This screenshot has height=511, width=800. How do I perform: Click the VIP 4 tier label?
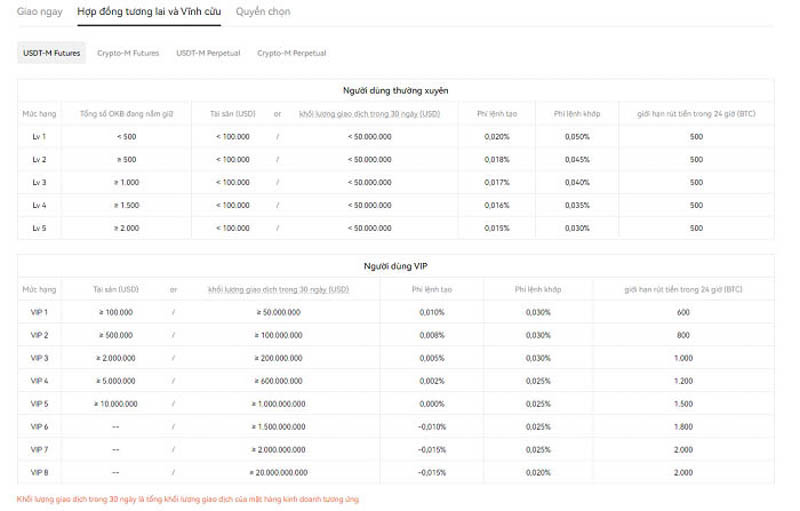pos(39,381)
